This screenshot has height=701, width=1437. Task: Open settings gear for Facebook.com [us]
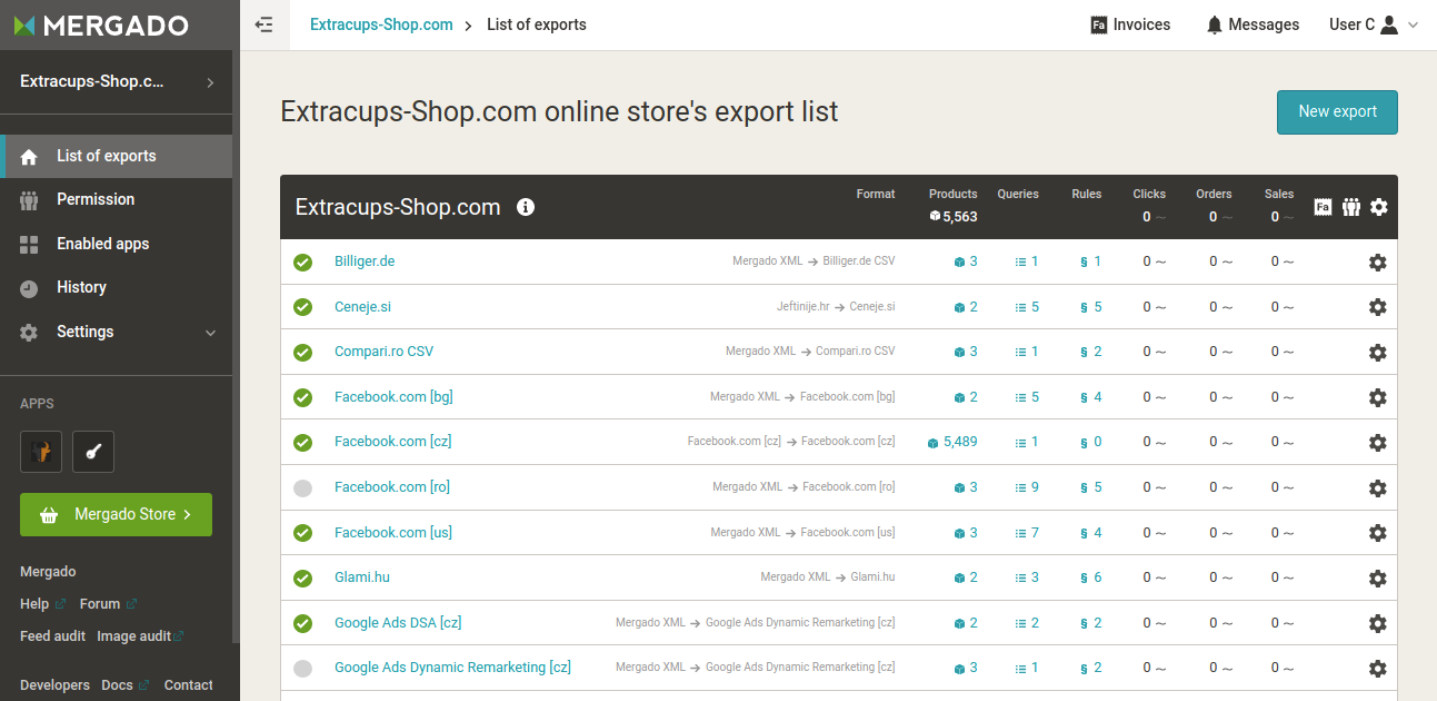tap(1377, 533)
